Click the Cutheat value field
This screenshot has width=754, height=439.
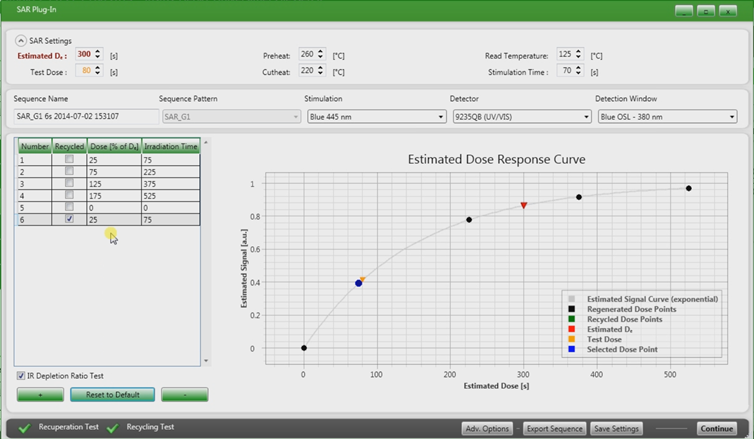[308, 71]
